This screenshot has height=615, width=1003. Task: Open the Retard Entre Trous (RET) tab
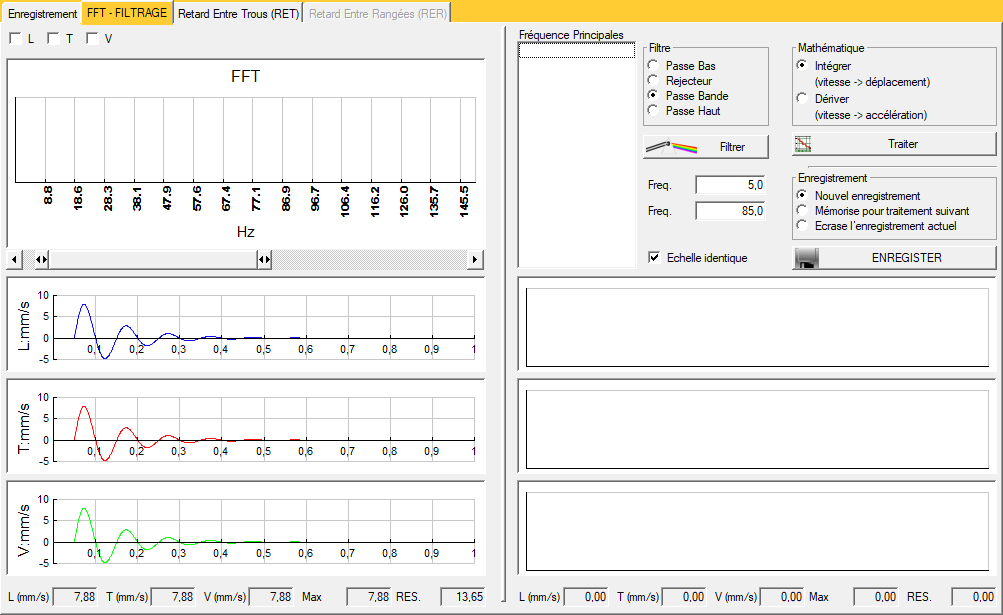[239, 13]
